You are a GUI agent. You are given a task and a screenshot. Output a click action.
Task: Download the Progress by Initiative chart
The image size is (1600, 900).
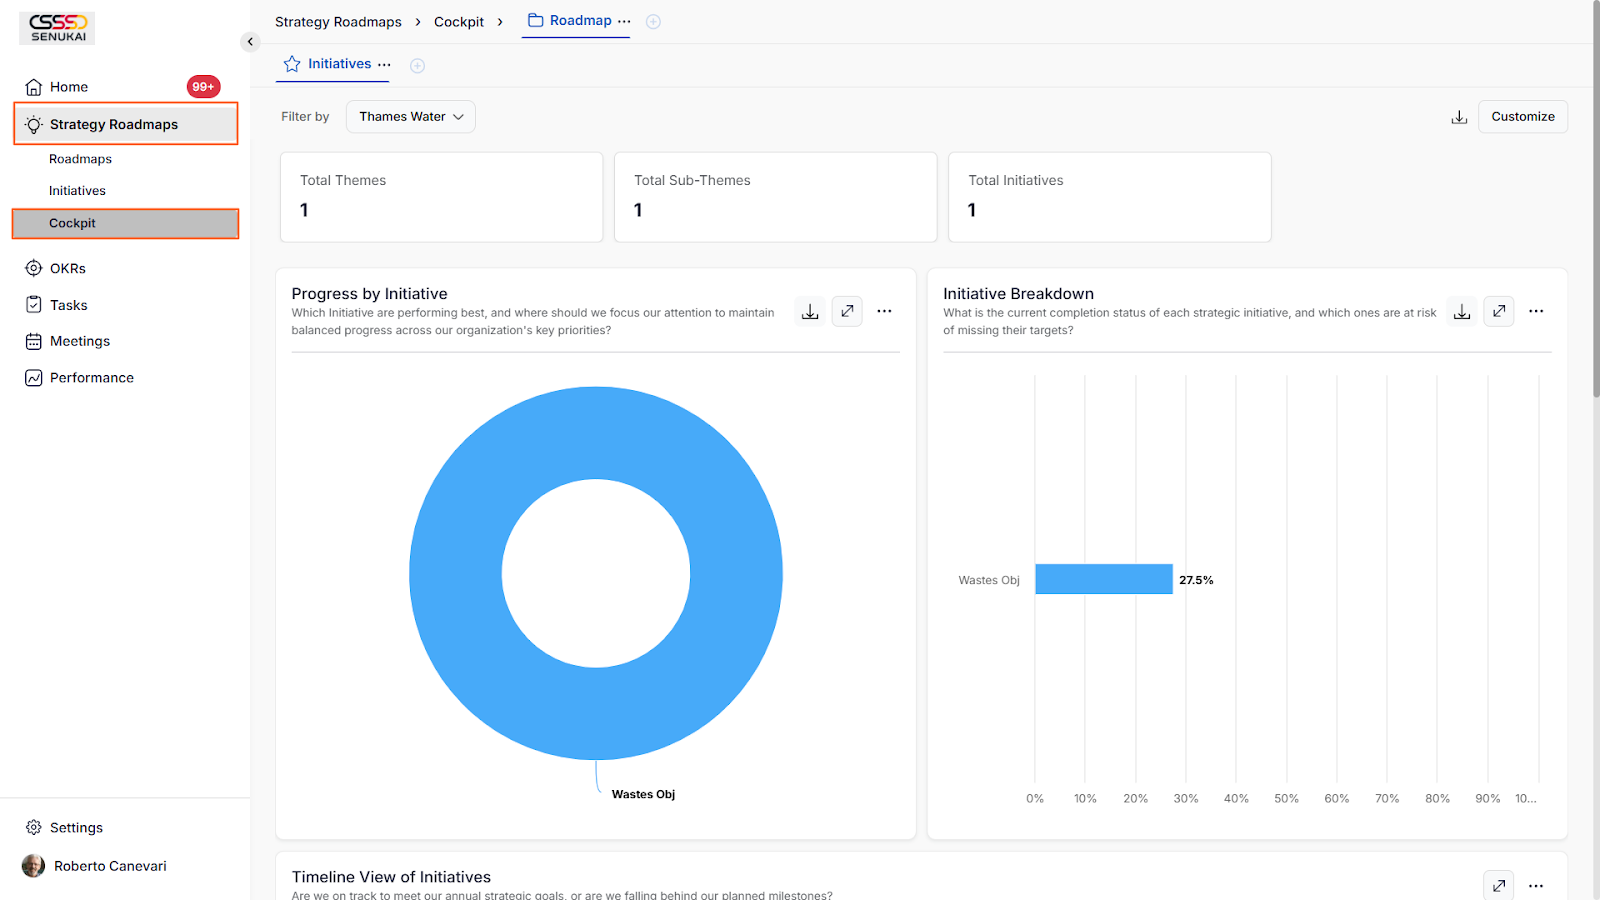(810, 312)
